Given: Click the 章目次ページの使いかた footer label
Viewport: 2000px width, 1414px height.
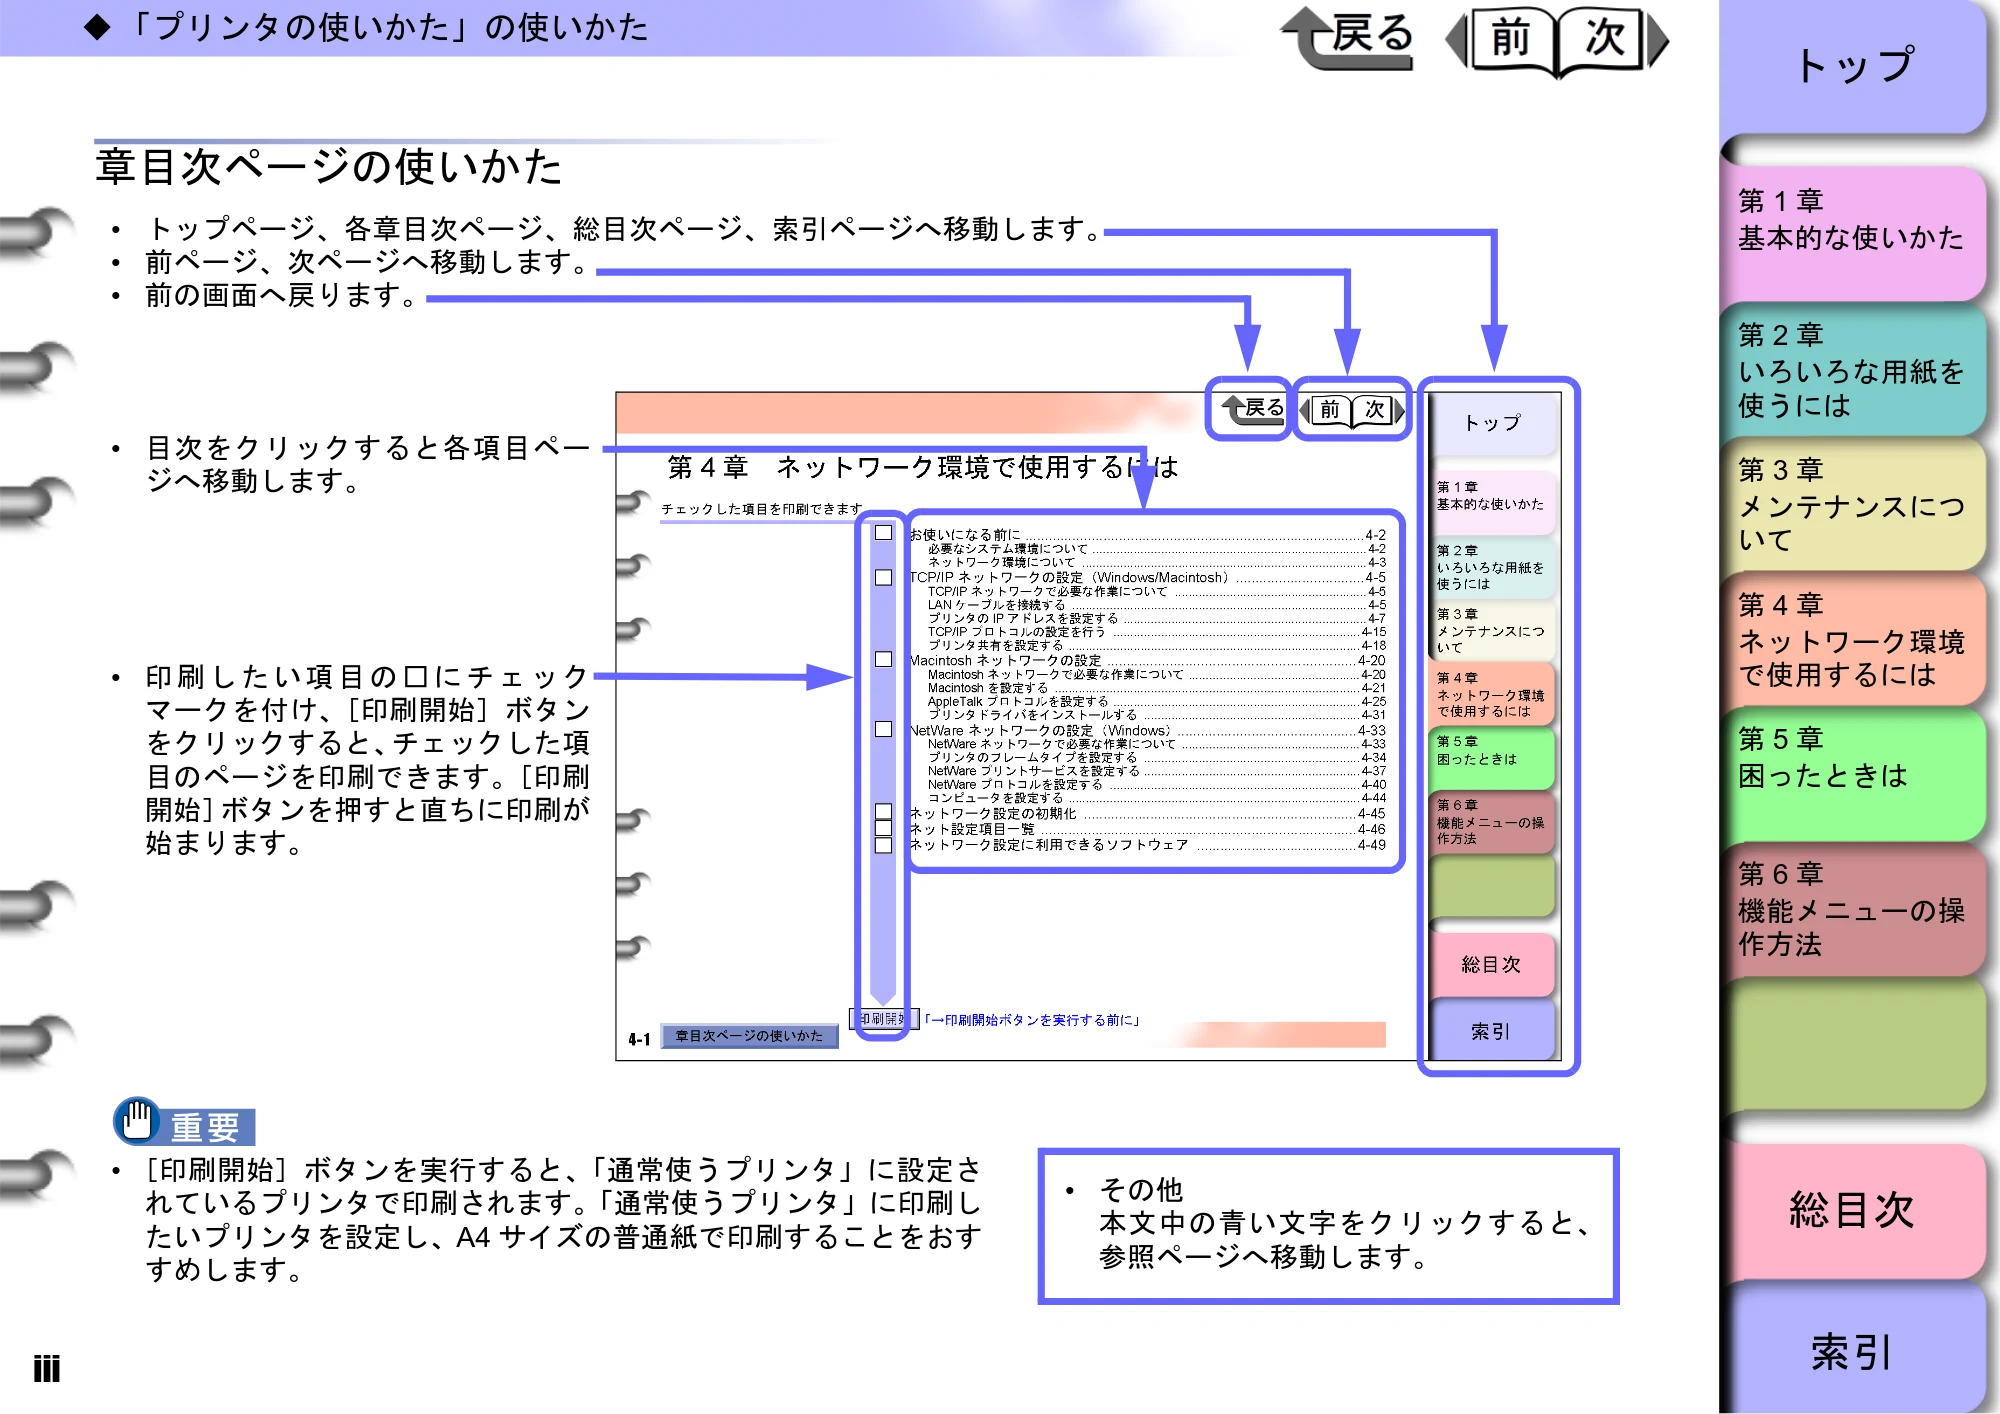Looking at the screenshot, I should click(x=749, y=1036).
